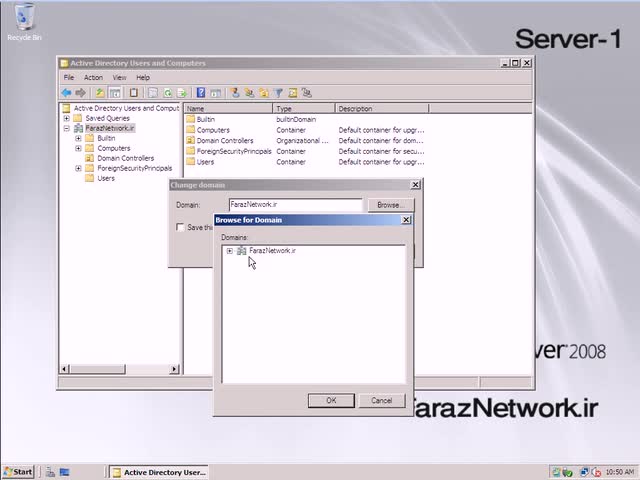The height and width of the screenshot is (480, 640).
Task: Click the leftmost system tray icon
Action: [556, 472]
